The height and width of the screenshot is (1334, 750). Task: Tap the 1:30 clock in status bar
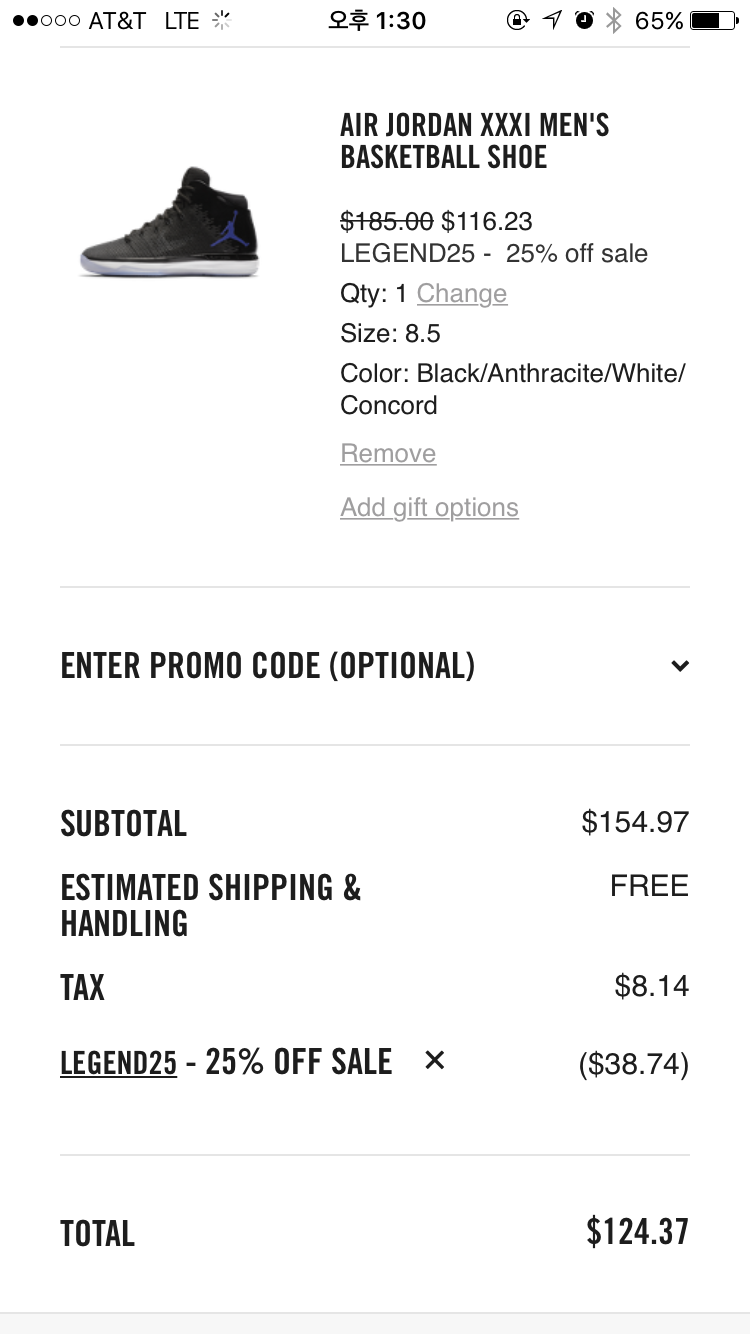[x=377, y=20]
